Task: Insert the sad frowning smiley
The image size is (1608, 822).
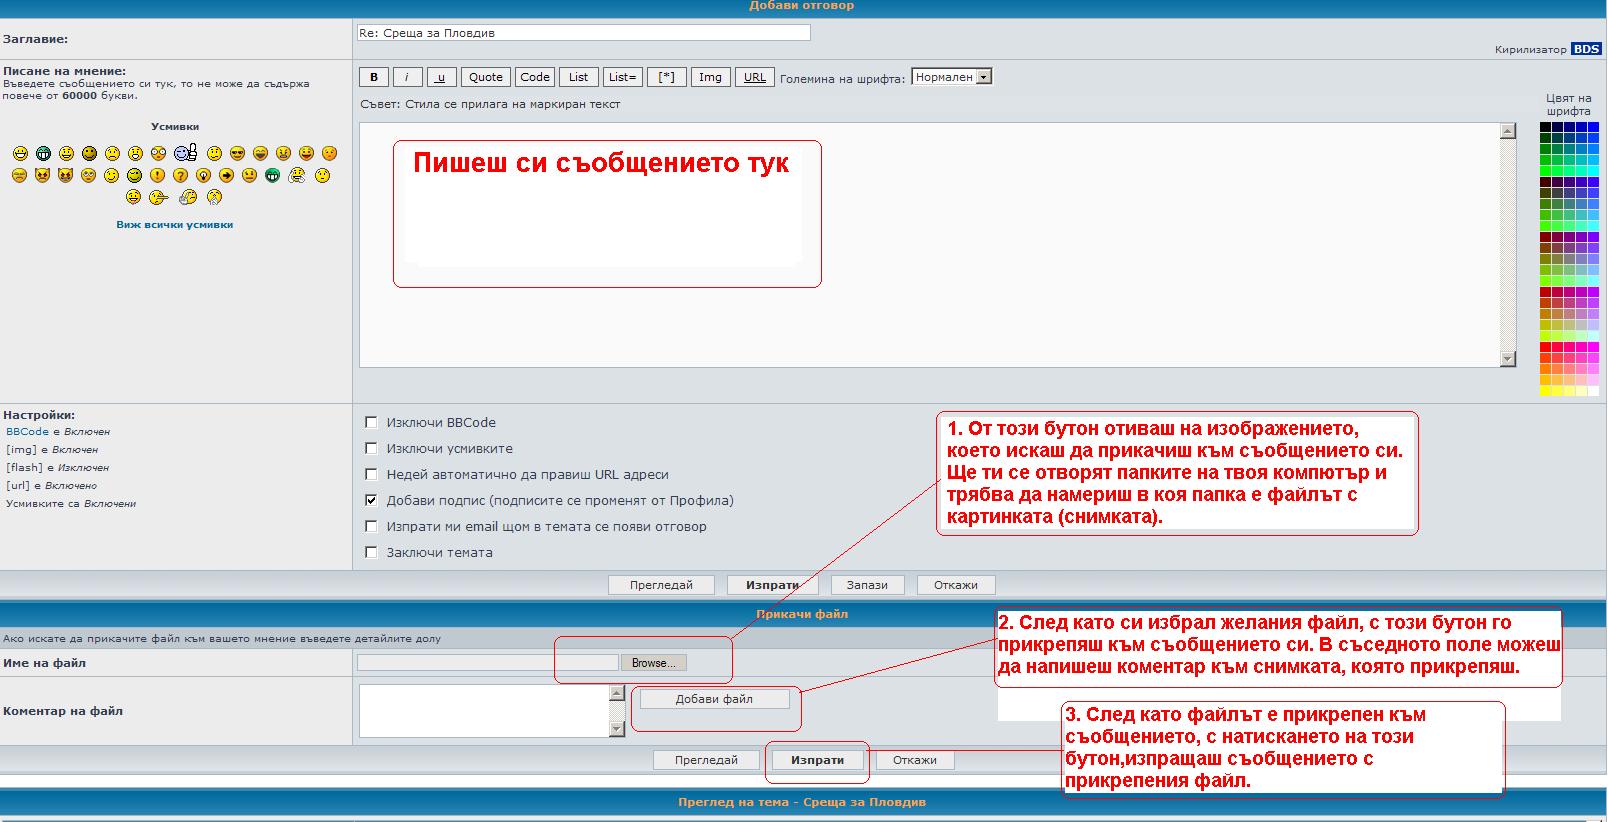Action: pos(112,153)
